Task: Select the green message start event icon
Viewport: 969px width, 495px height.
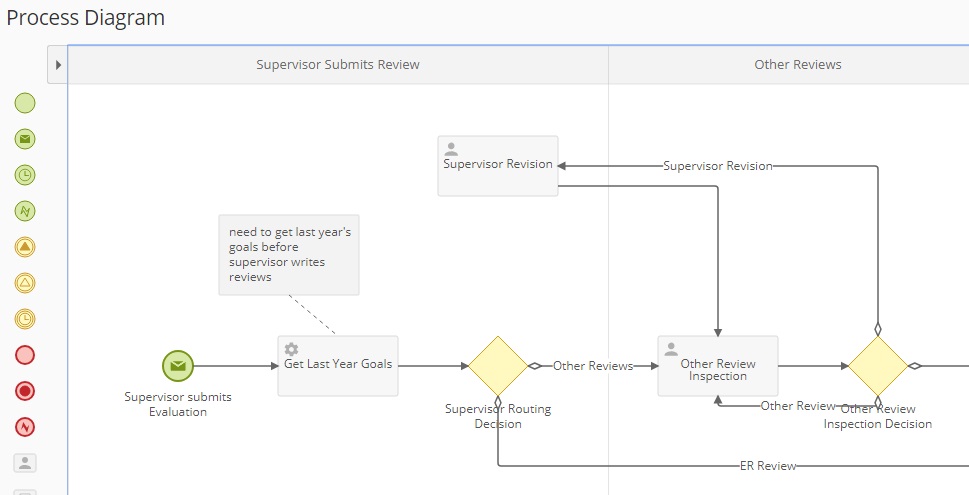Action: [25, 139]
